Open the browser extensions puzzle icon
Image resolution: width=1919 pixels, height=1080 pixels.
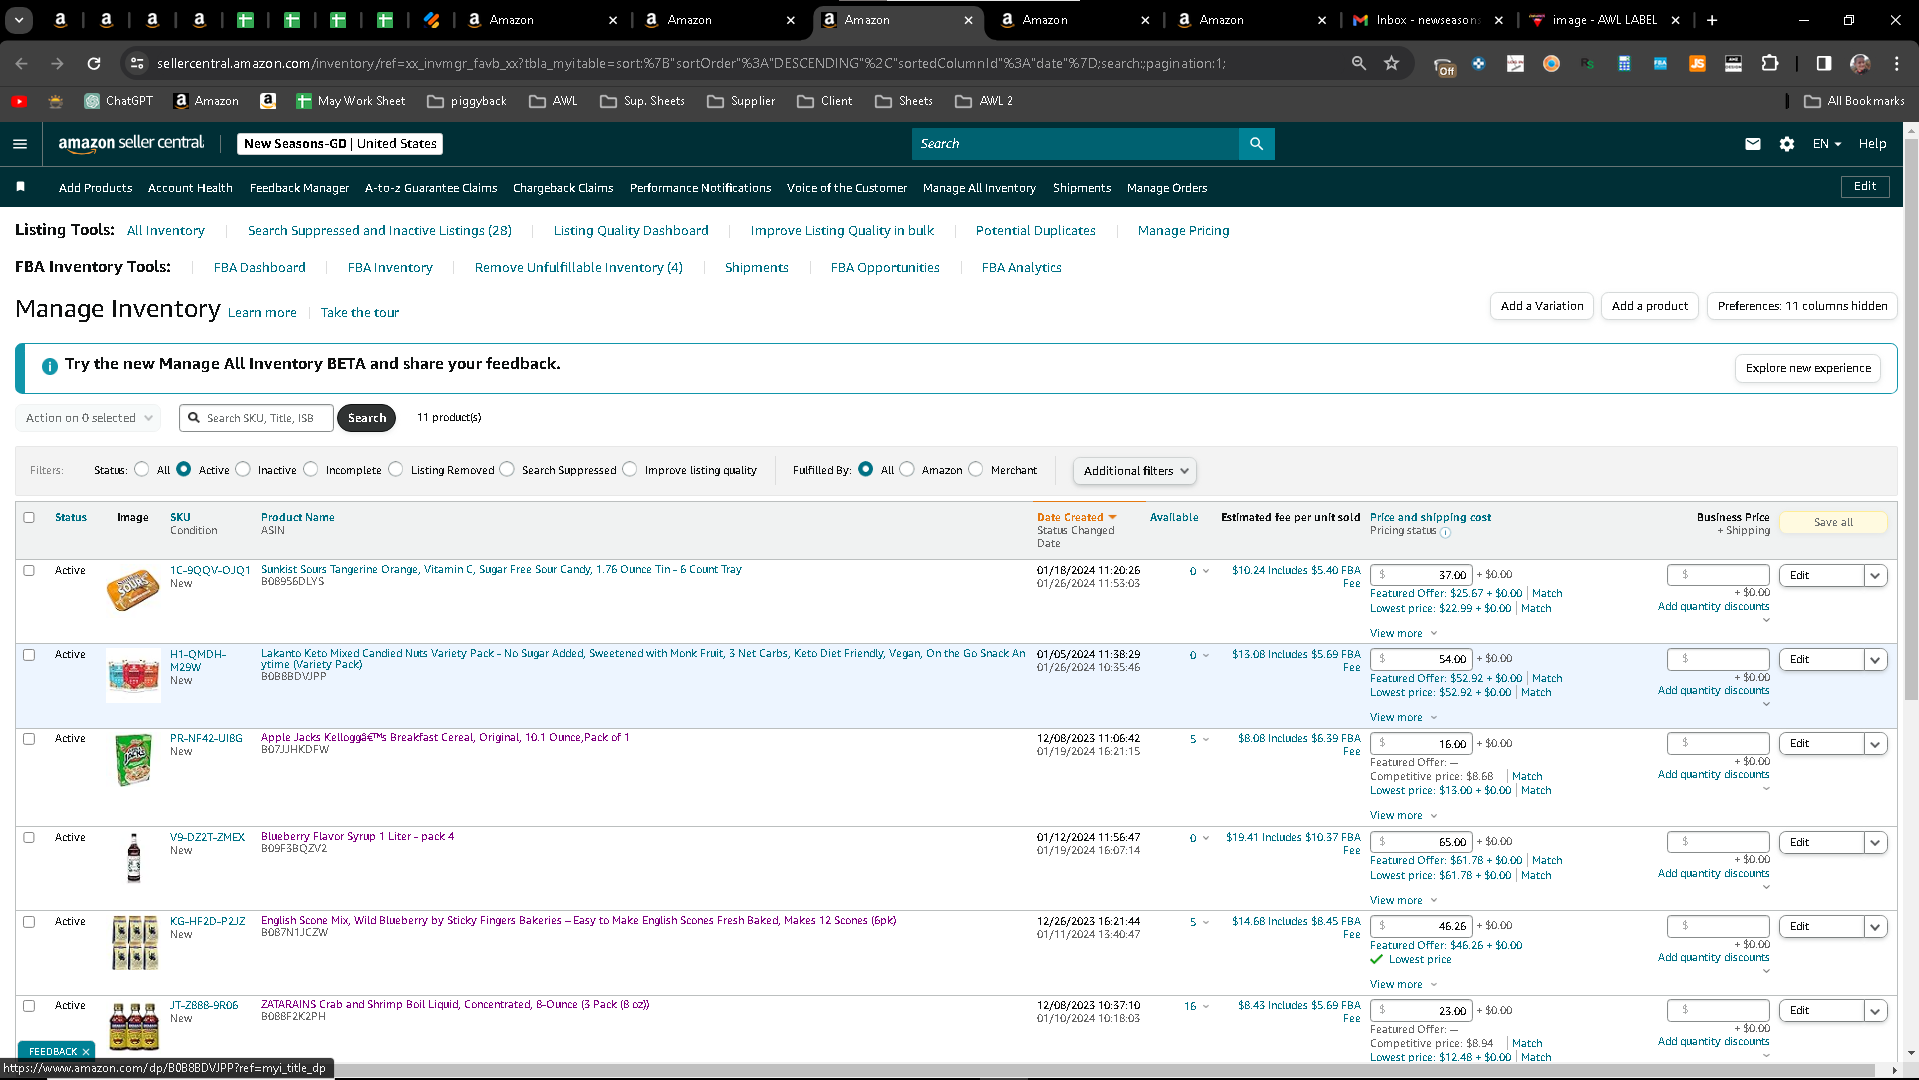[1770, 63]
